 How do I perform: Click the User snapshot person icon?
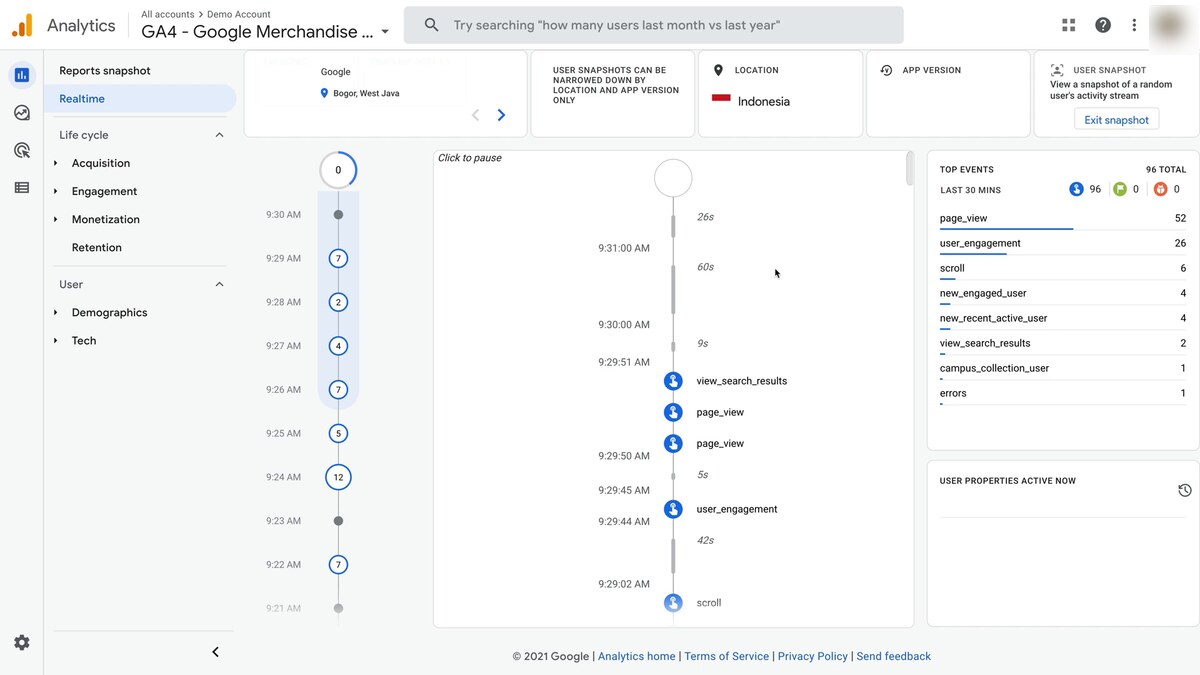(x=1057, y=70)
